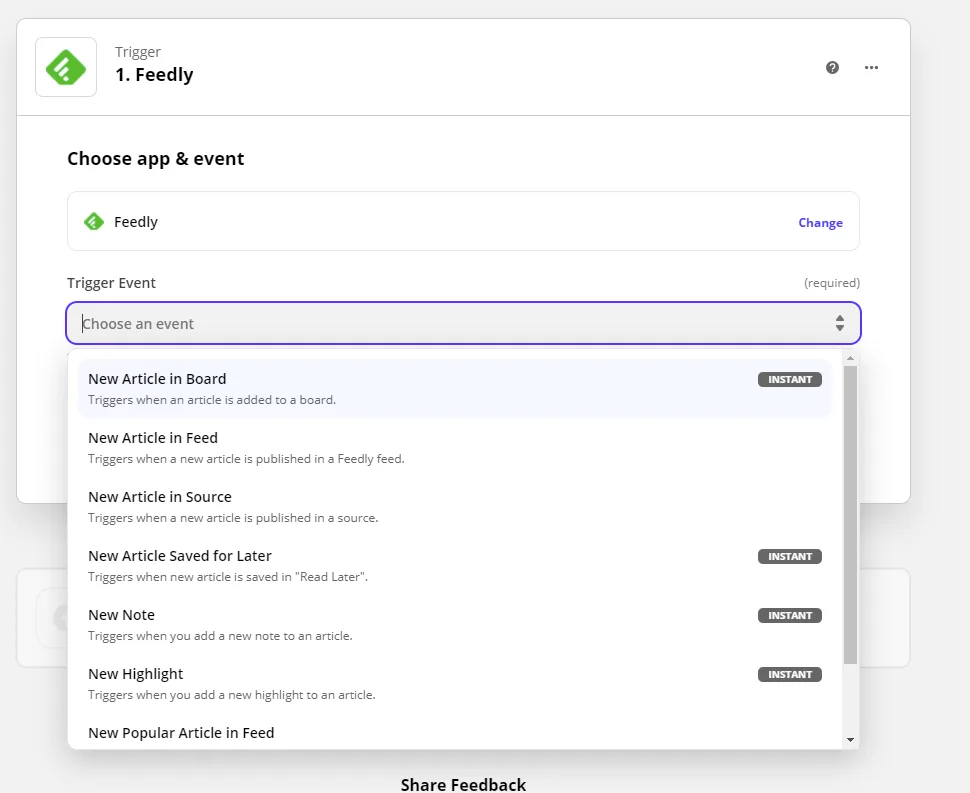The width and height of the screenshot is (970, 793).
Task: Select New Article in Source event
Action: [454, 507]
